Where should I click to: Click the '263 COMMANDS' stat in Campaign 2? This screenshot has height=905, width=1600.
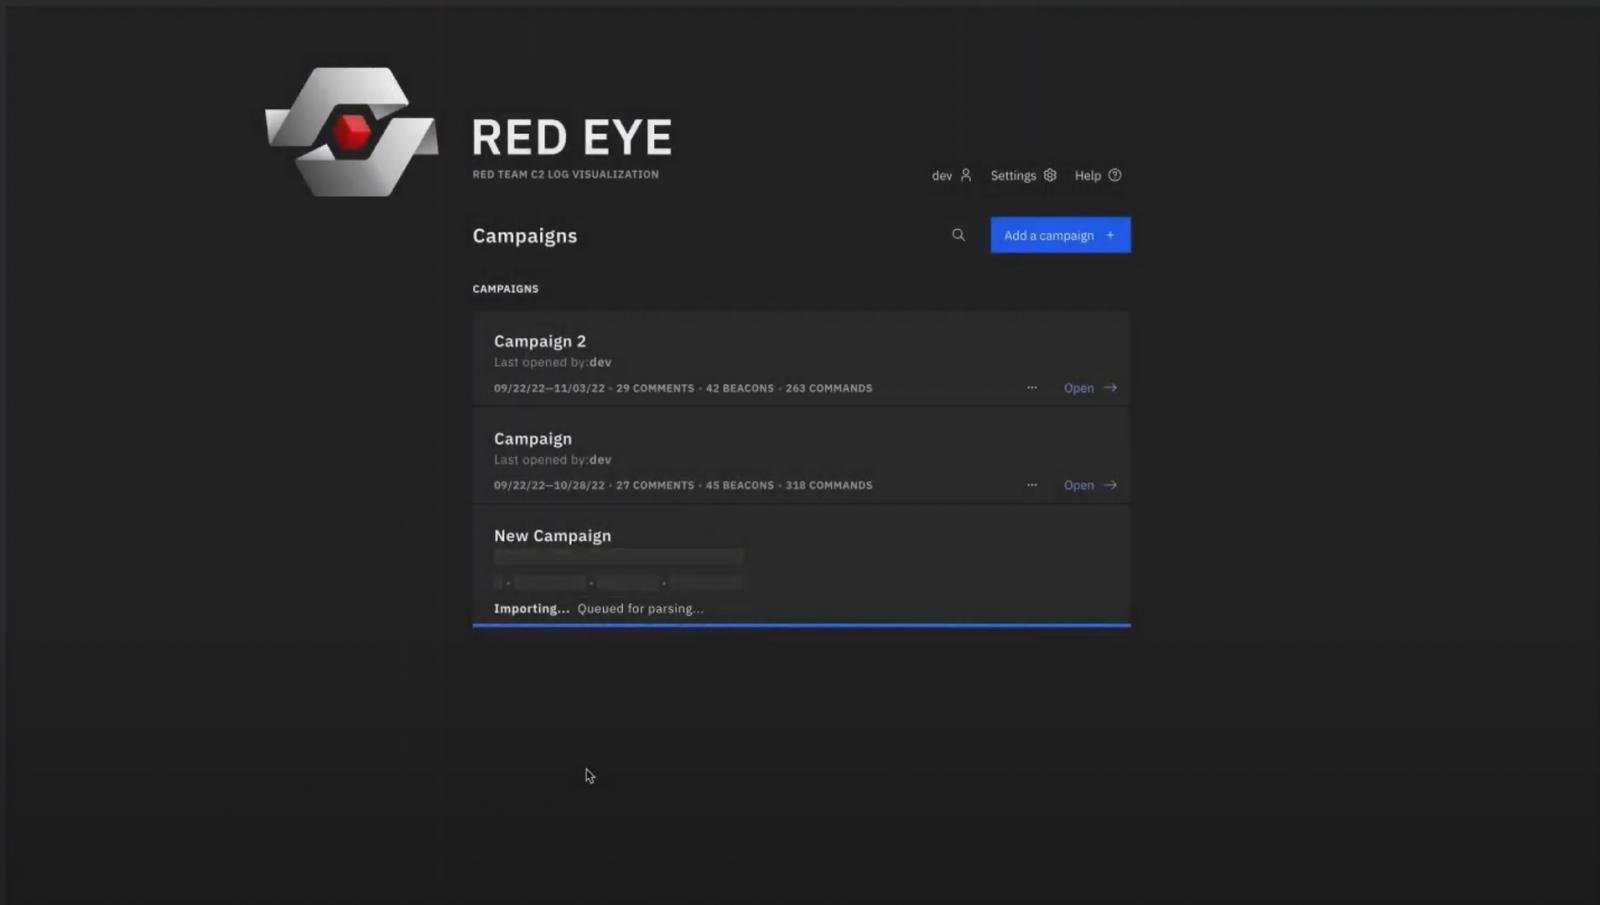829,388
